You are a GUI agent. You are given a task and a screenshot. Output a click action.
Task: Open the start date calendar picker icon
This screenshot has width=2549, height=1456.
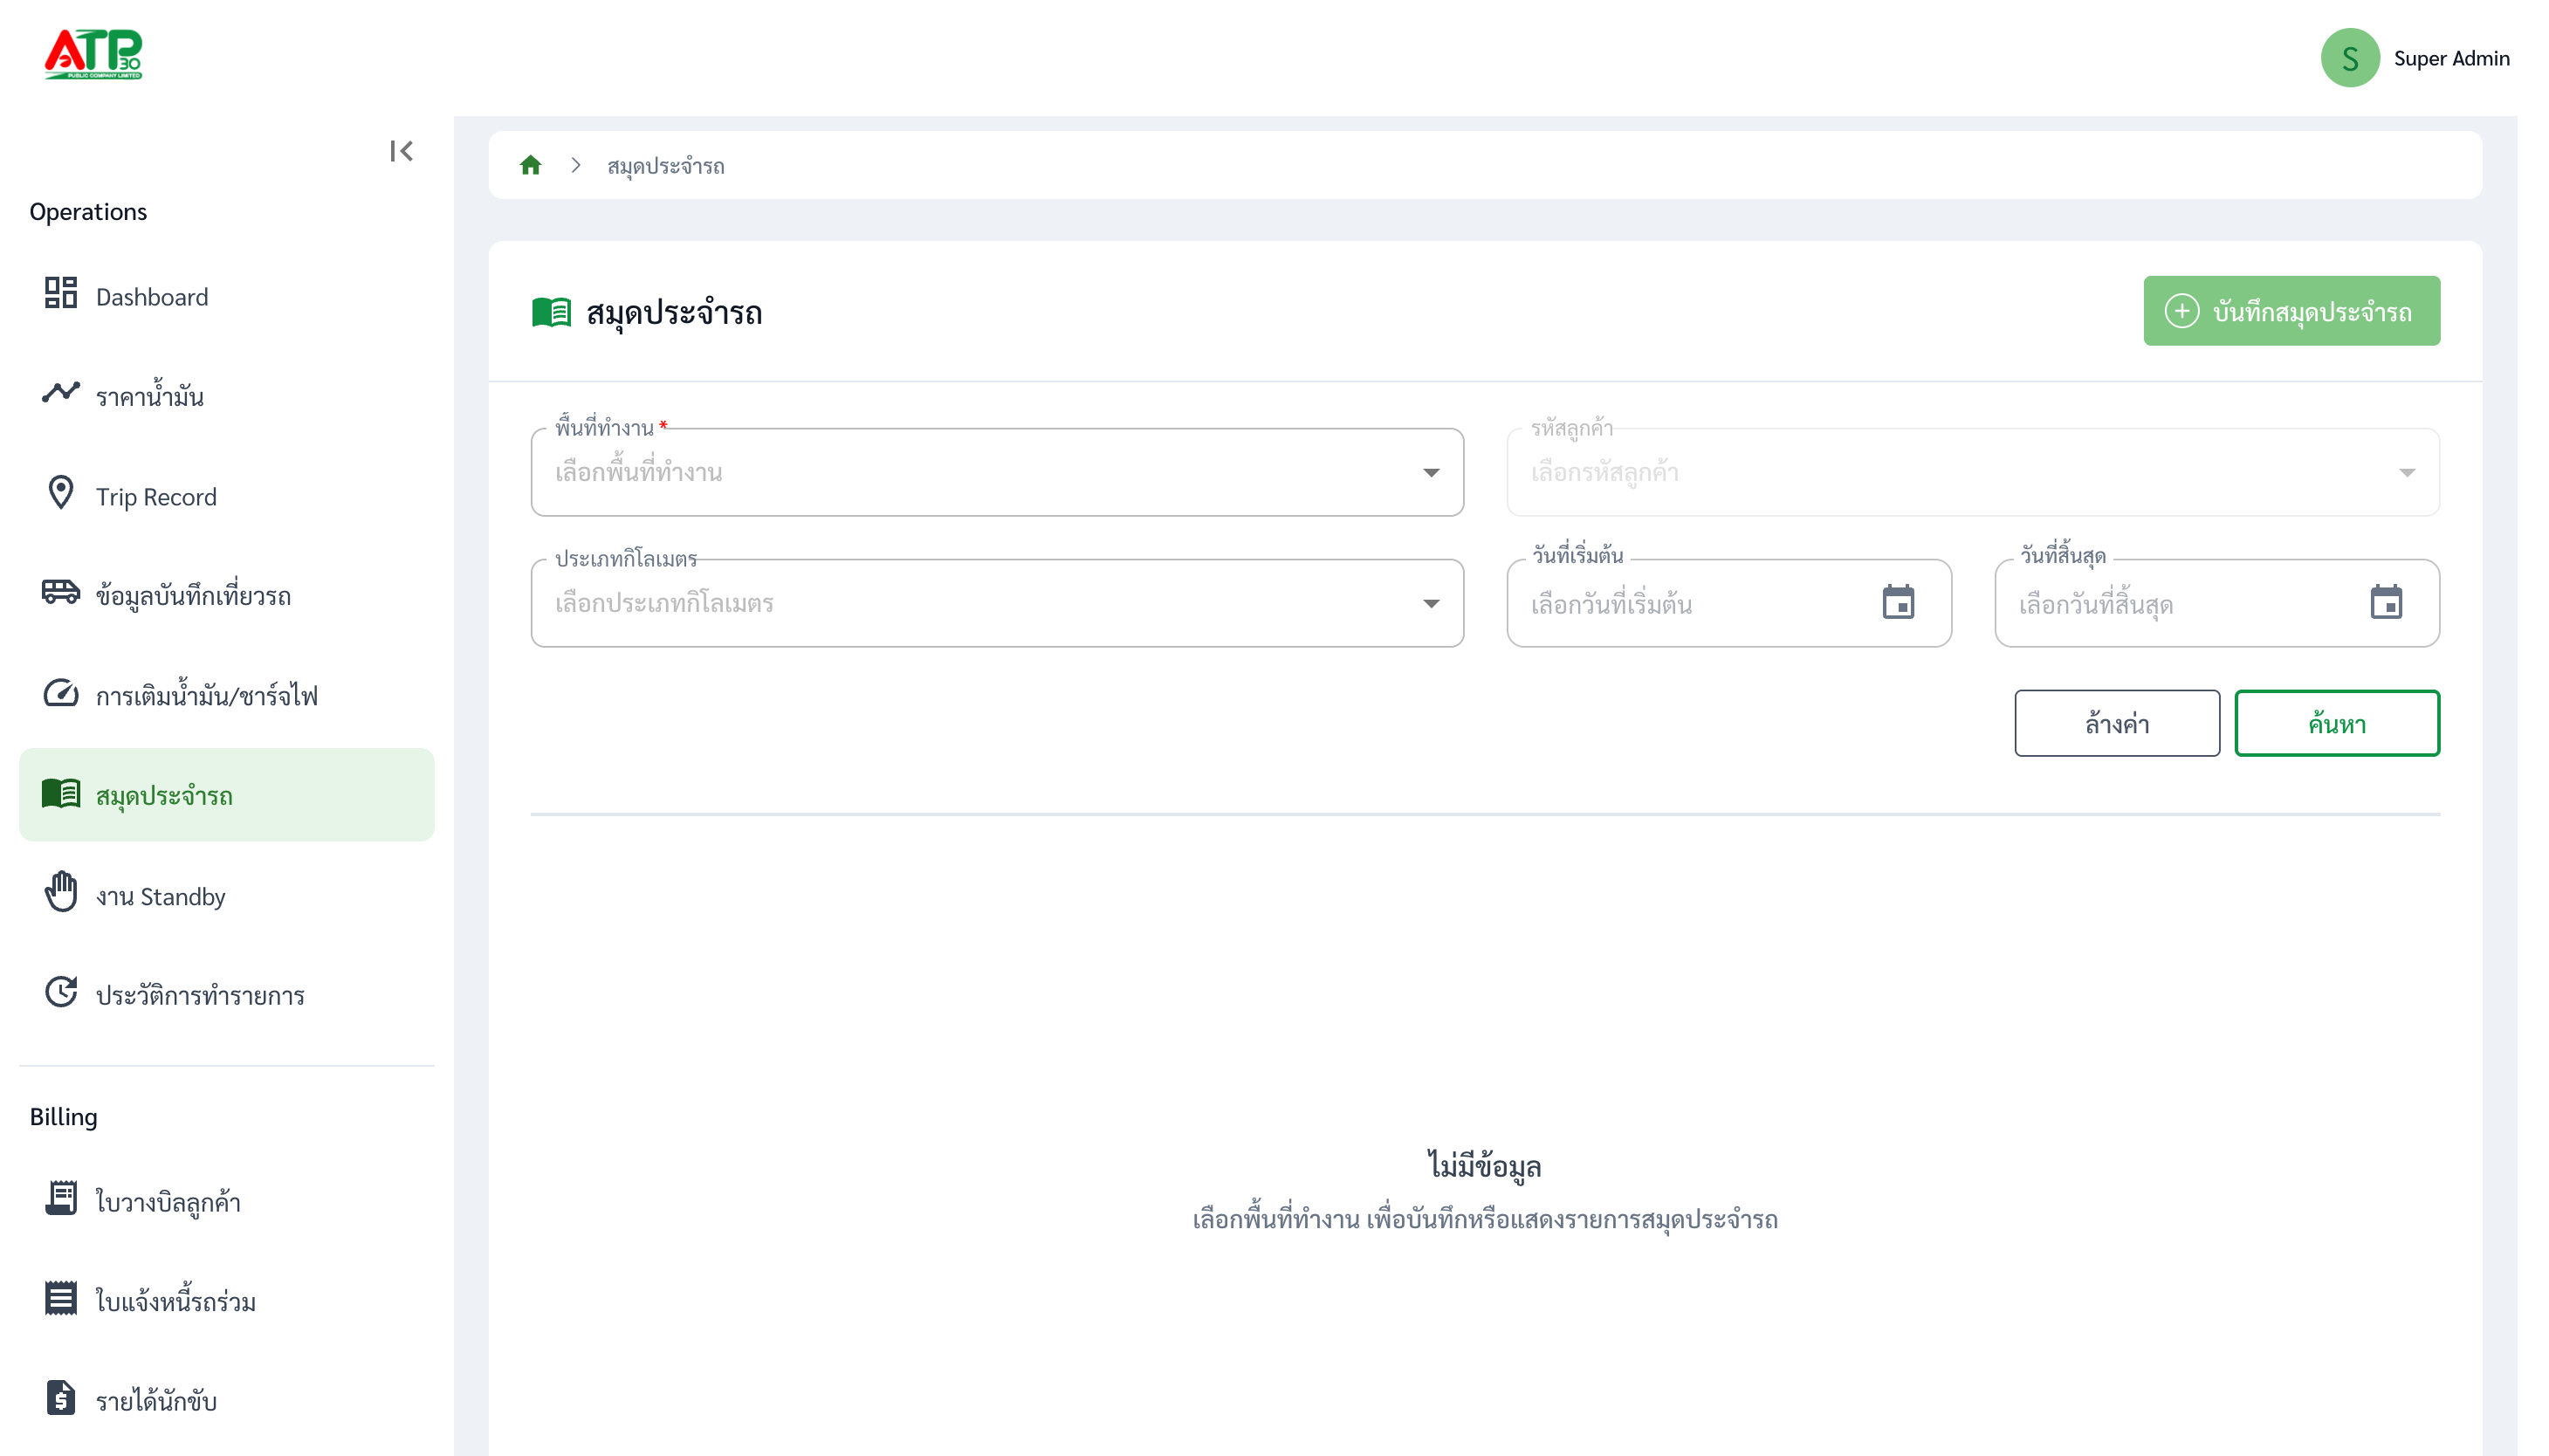pyautogui.click(x=1897, y=603)
